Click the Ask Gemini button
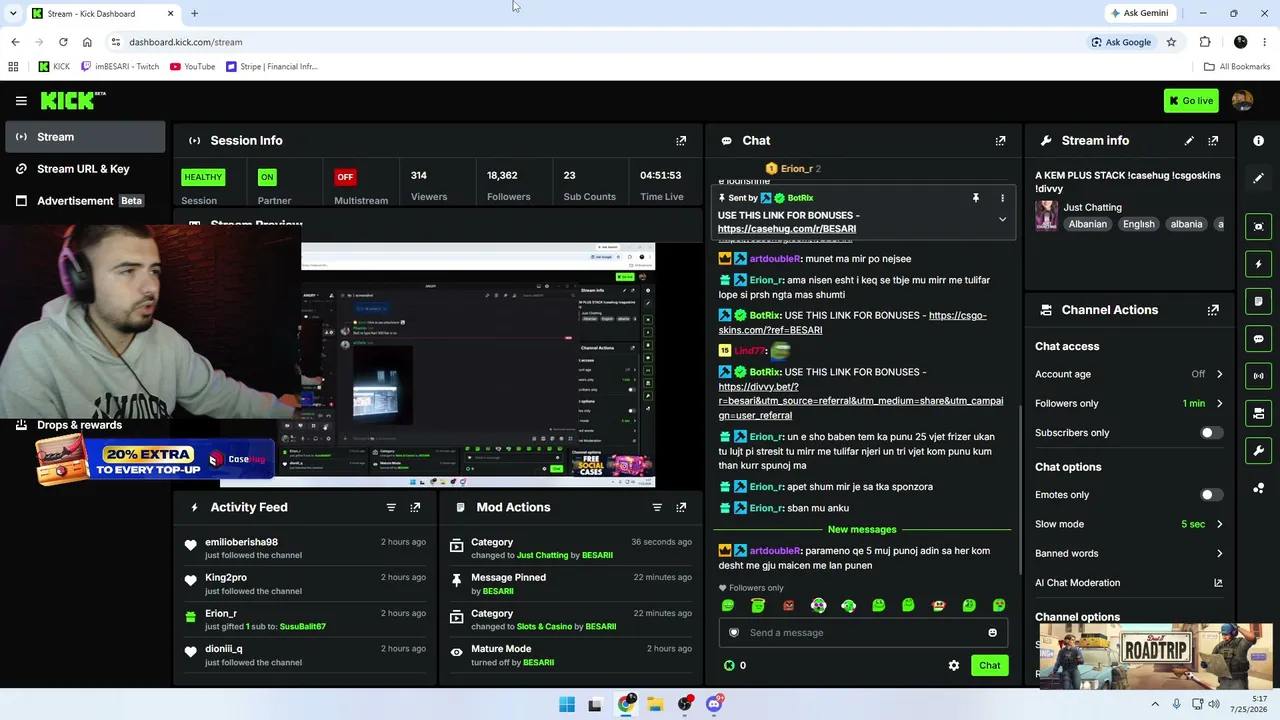The height and width of the screenshot is (720, 1280). [x=1139, y=13]
